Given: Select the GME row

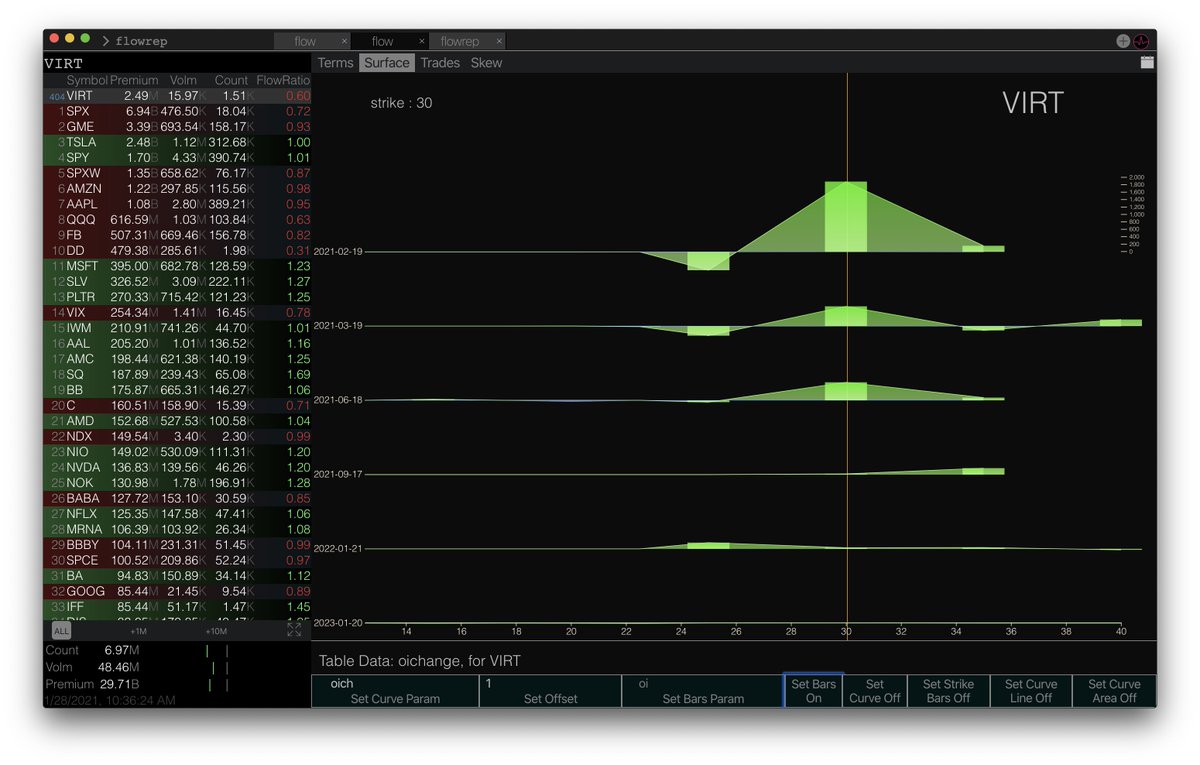Looking at the screenshot, I should tap(177, 127).
